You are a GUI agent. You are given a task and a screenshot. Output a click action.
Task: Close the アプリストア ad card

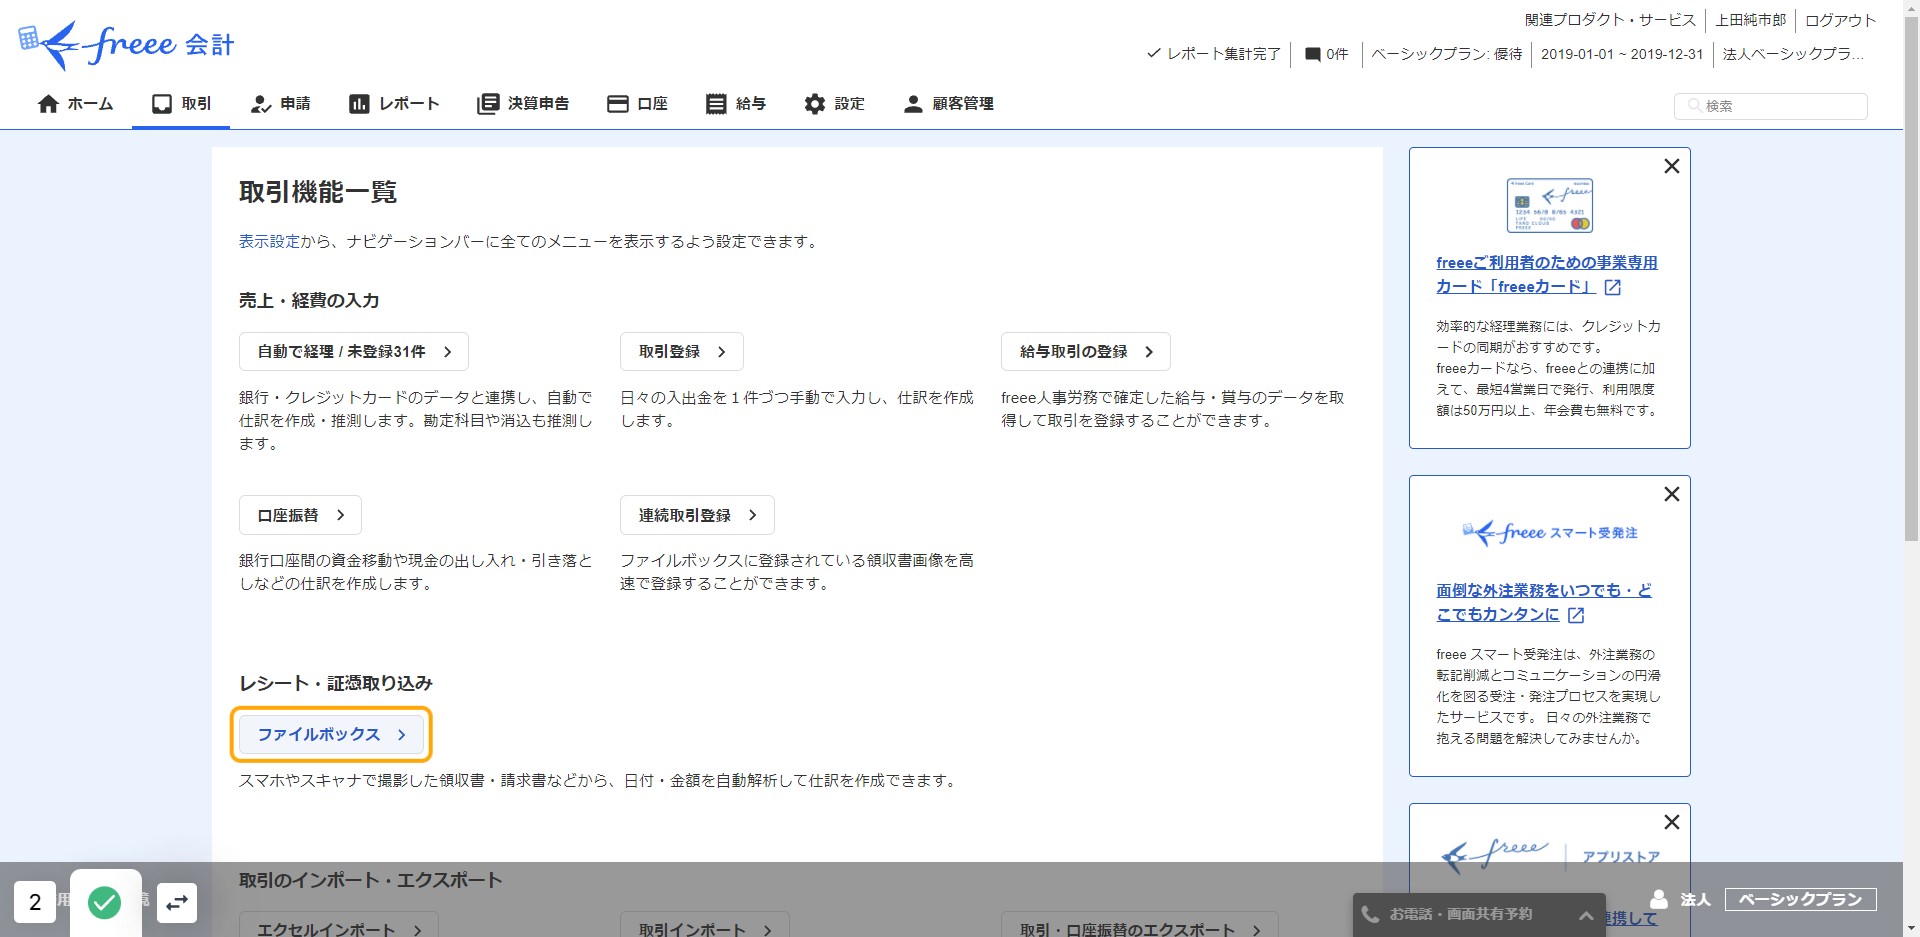[1671, 822]
